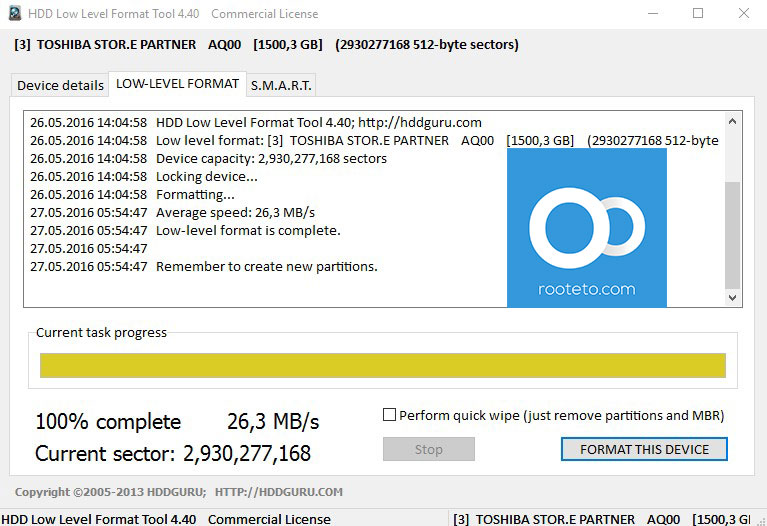Click the 'Average speed: 26,3 MB/s' log entry
767x526 pixels.
pyautogui.click(x=172, y=212)
